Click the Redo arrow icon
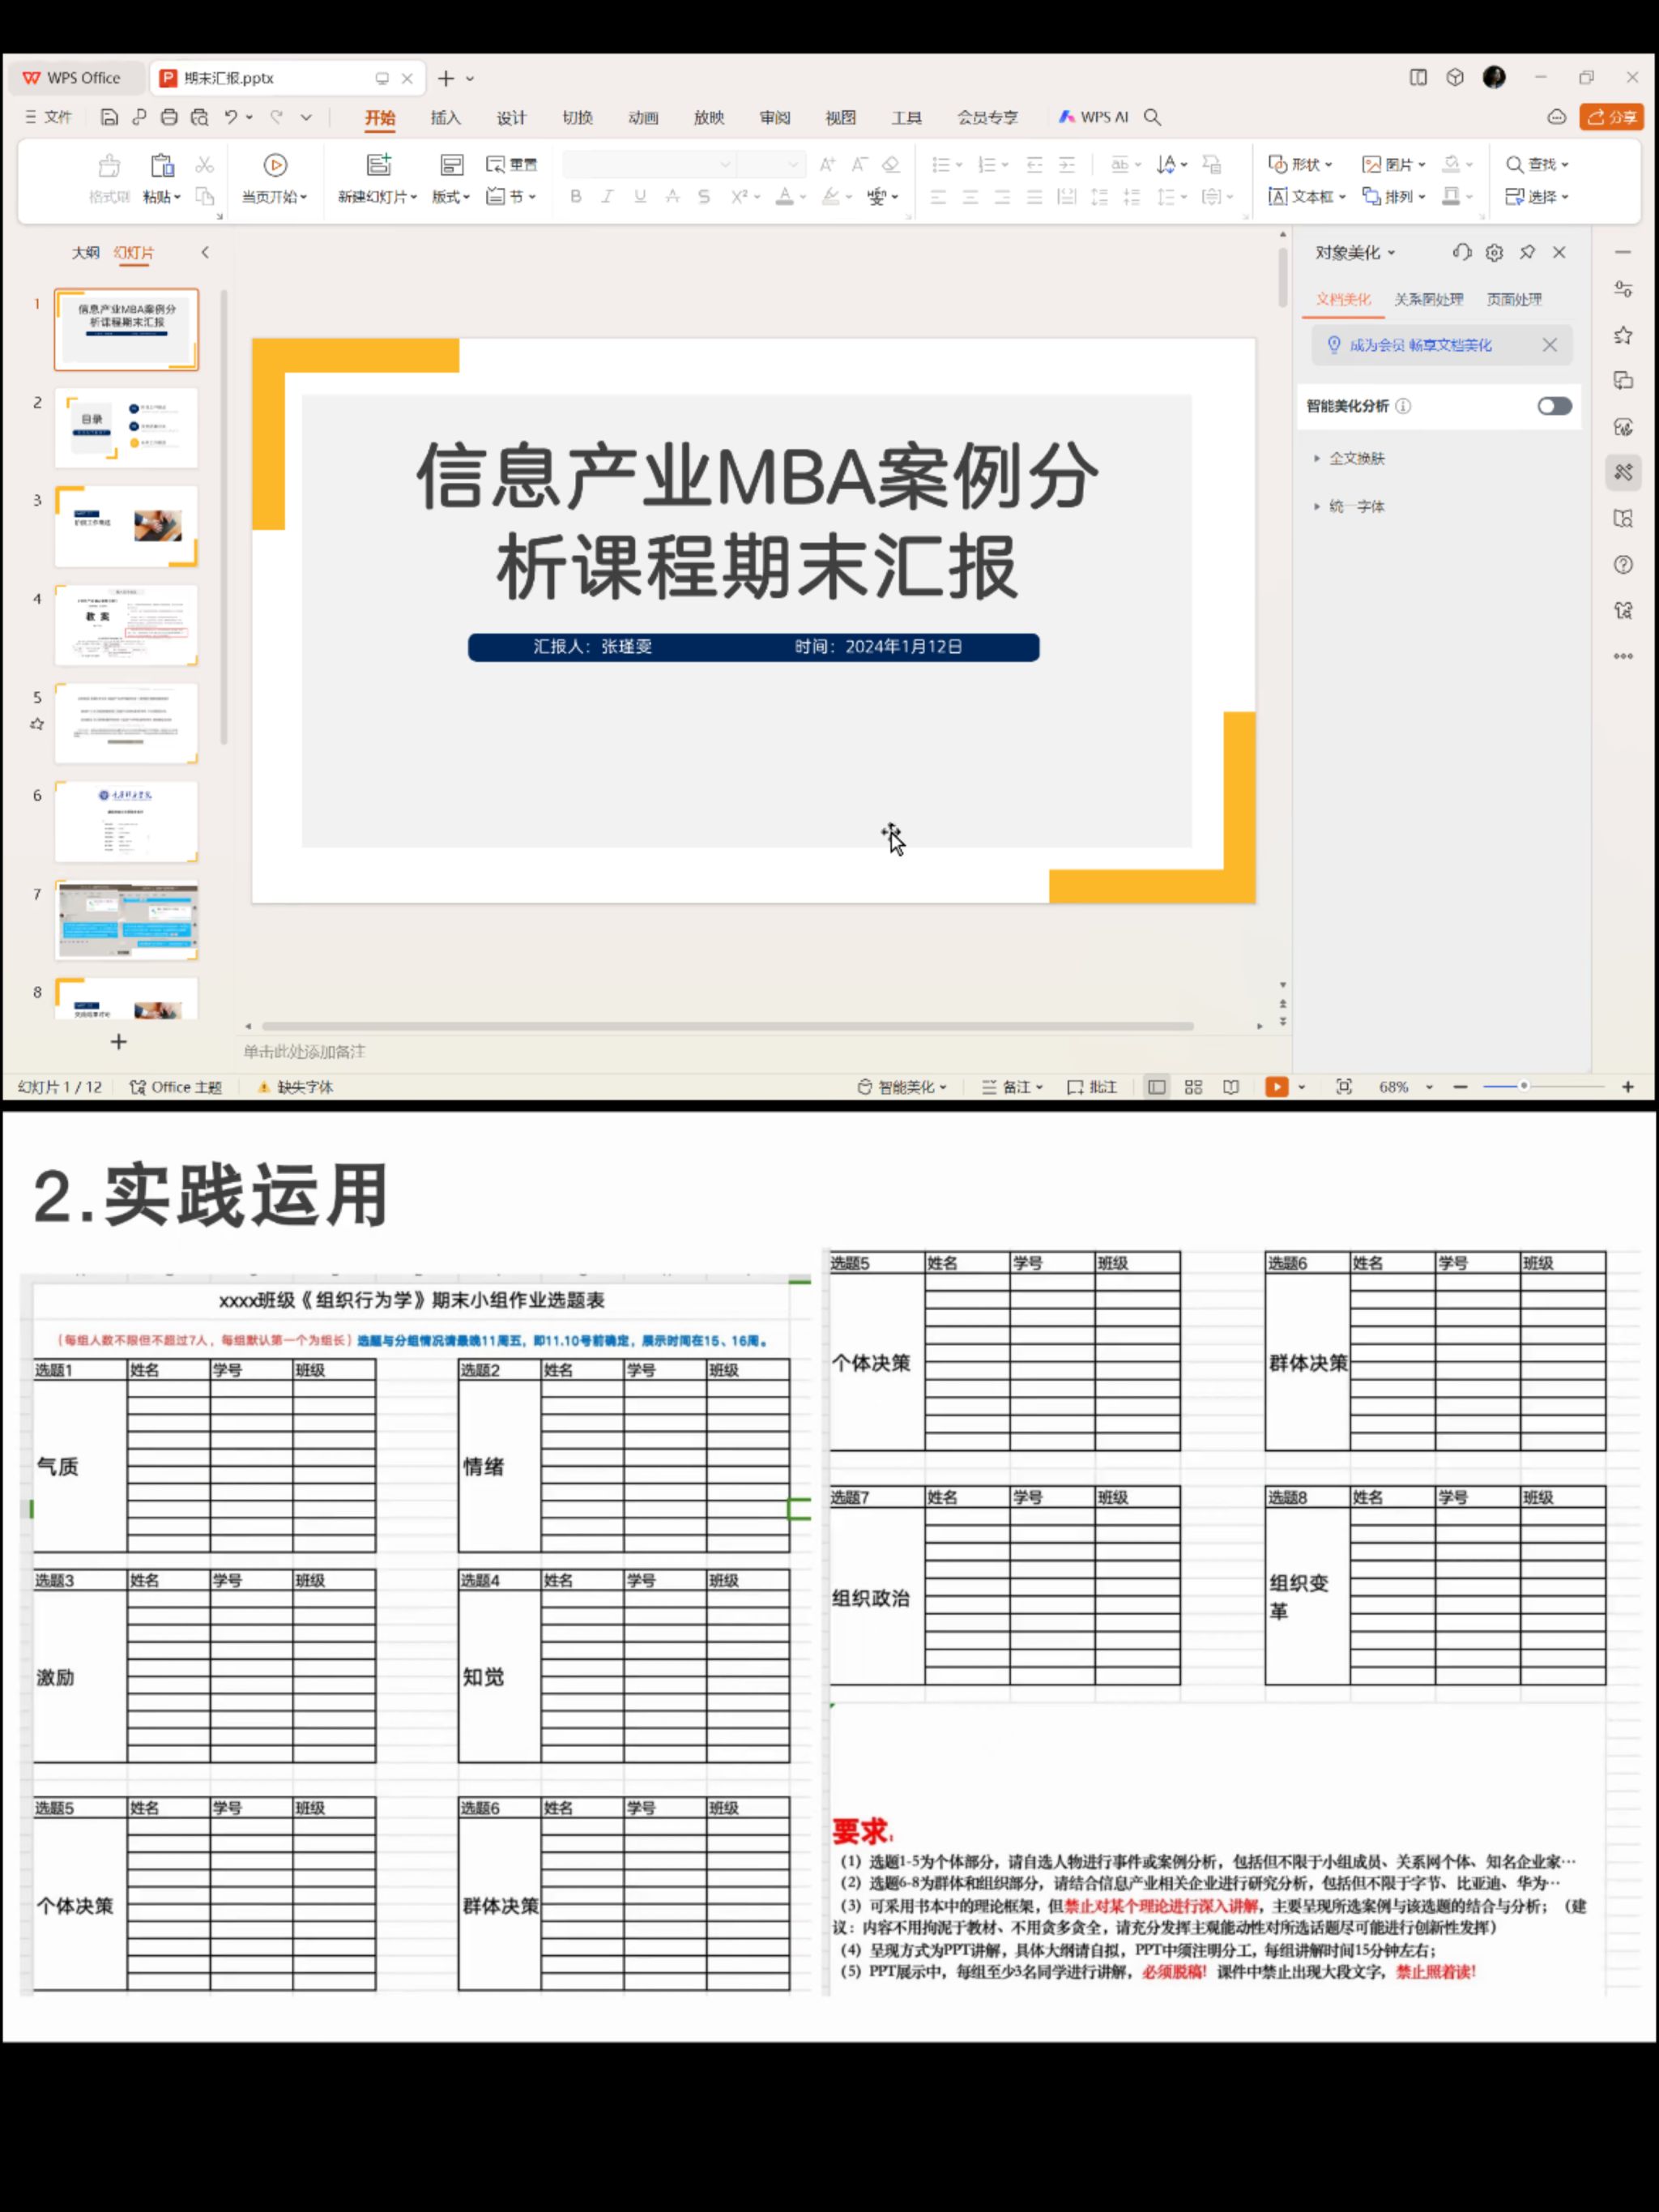The height and width of the screenshot is (2212, 1659). [x=277, y=117]
